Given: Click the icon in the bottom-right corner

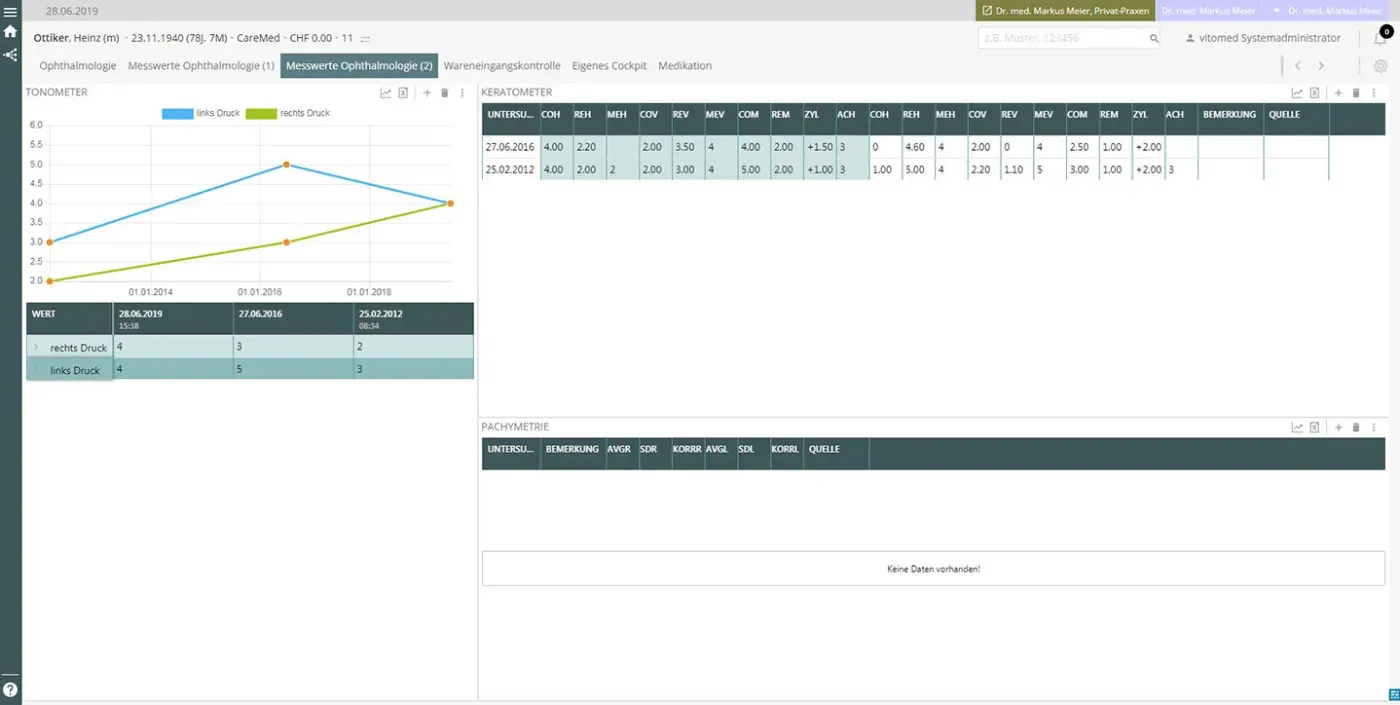Looking at the screenshot, I should point(1394,694).
